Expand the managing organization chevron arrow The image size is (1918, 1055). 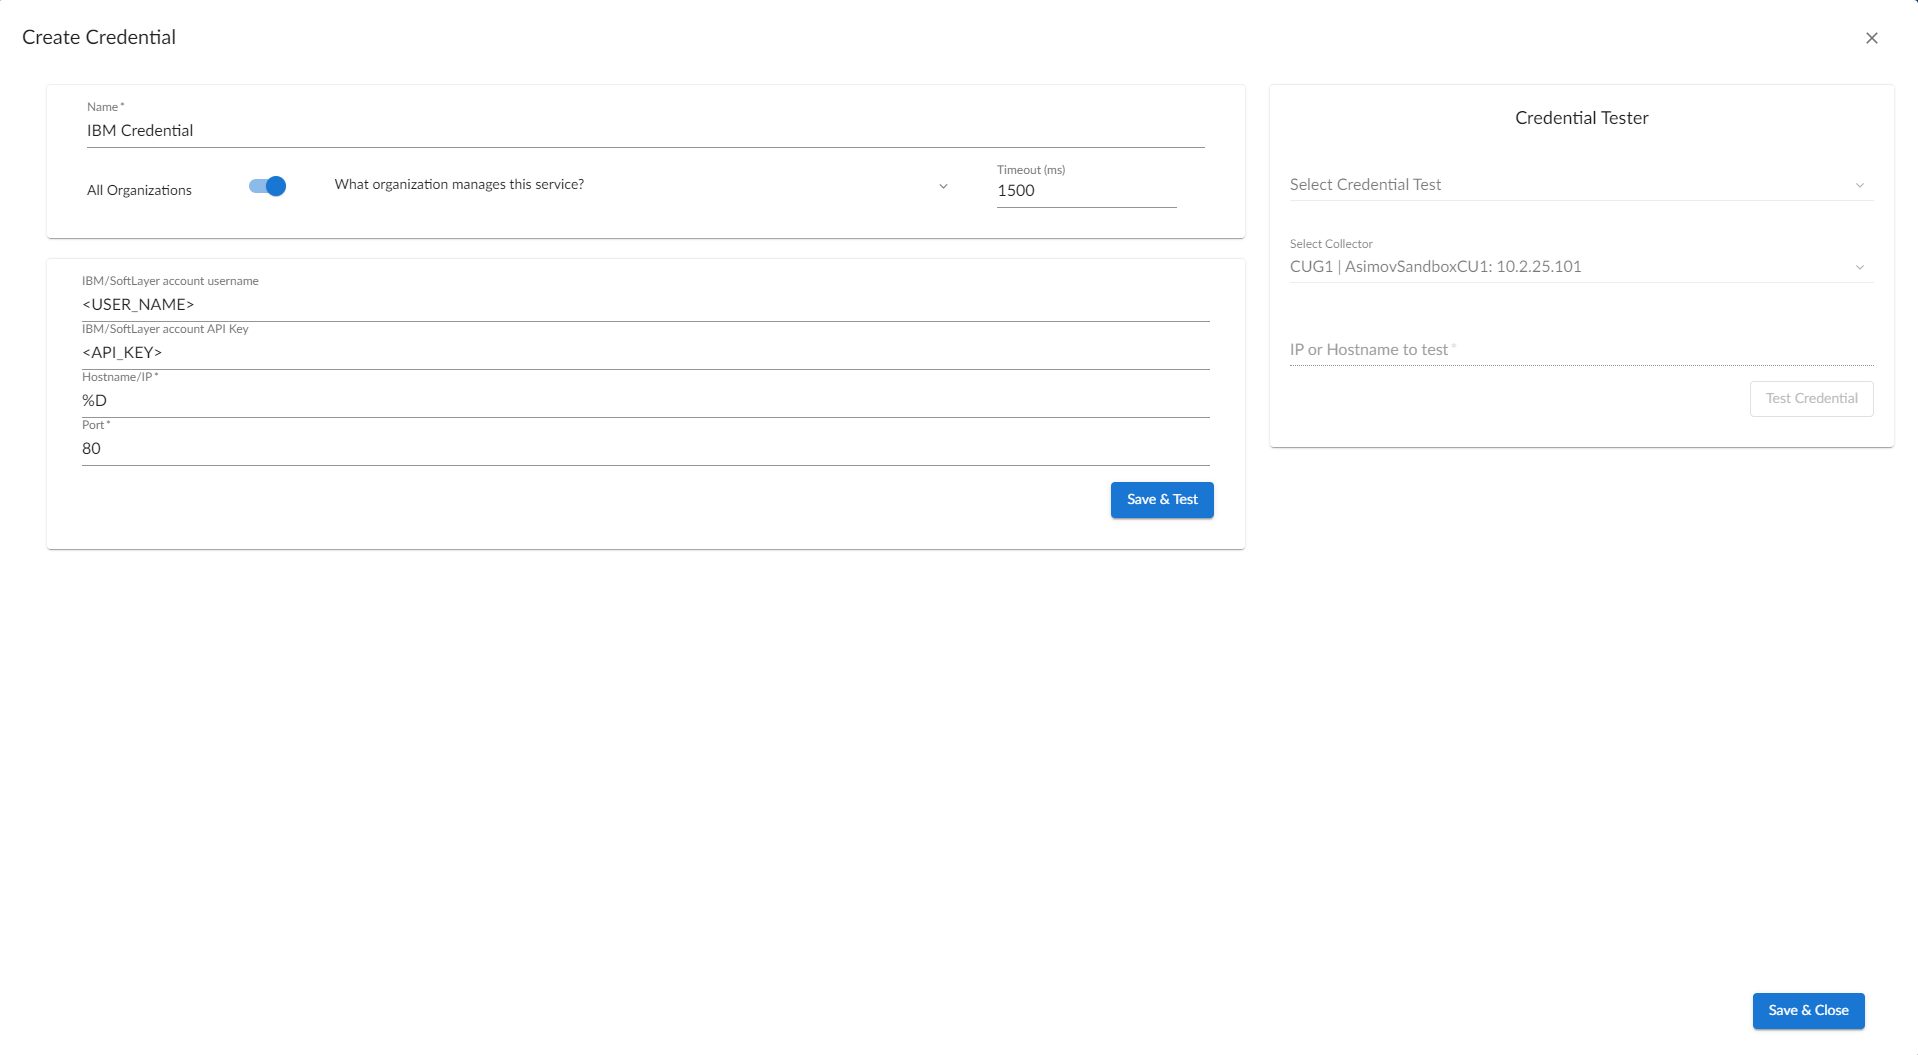(x=943, y=187)
